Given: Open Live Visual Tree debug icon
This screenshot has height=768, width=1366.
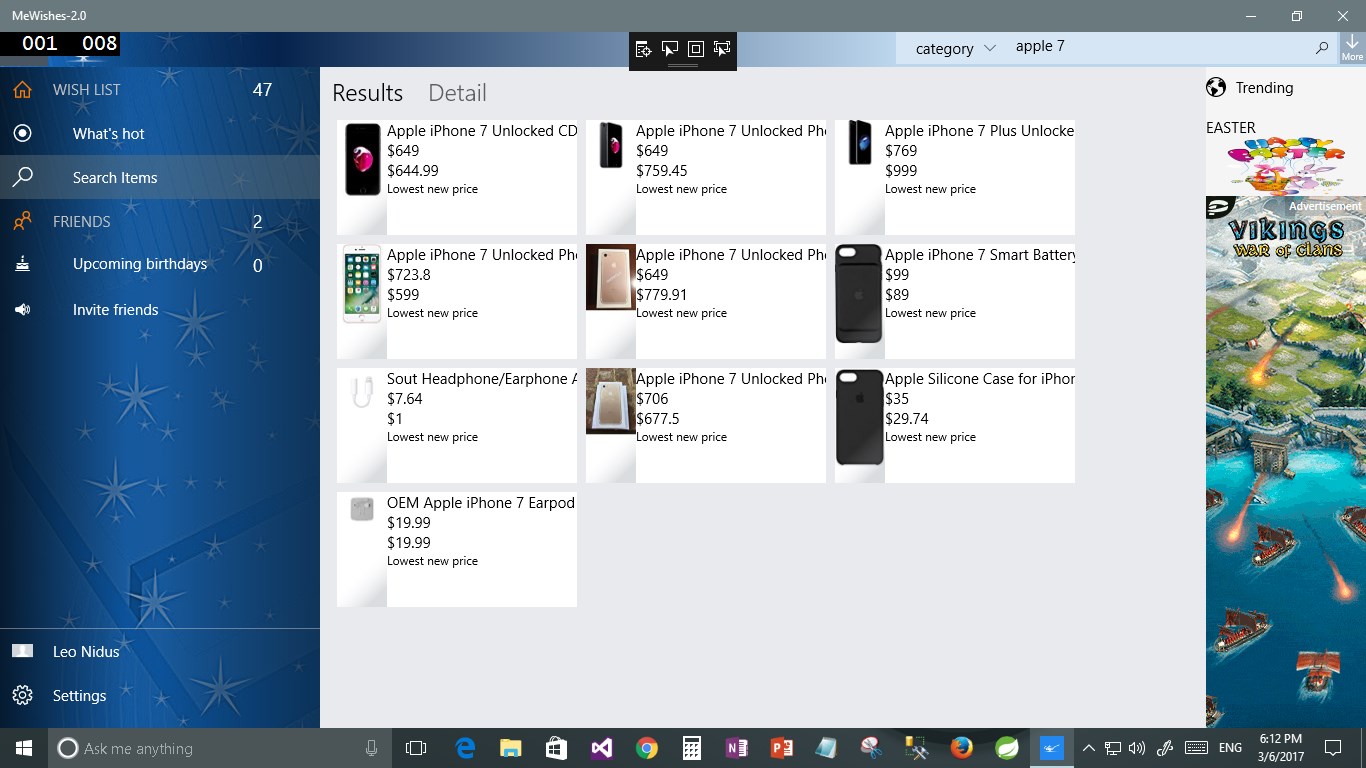Looking at the screenshot, I should [643, 49].
